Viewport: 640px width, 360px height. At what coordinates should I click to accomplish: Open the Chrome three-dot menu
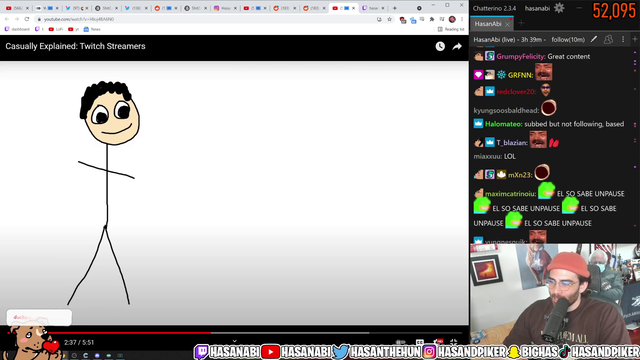(462, 19)
